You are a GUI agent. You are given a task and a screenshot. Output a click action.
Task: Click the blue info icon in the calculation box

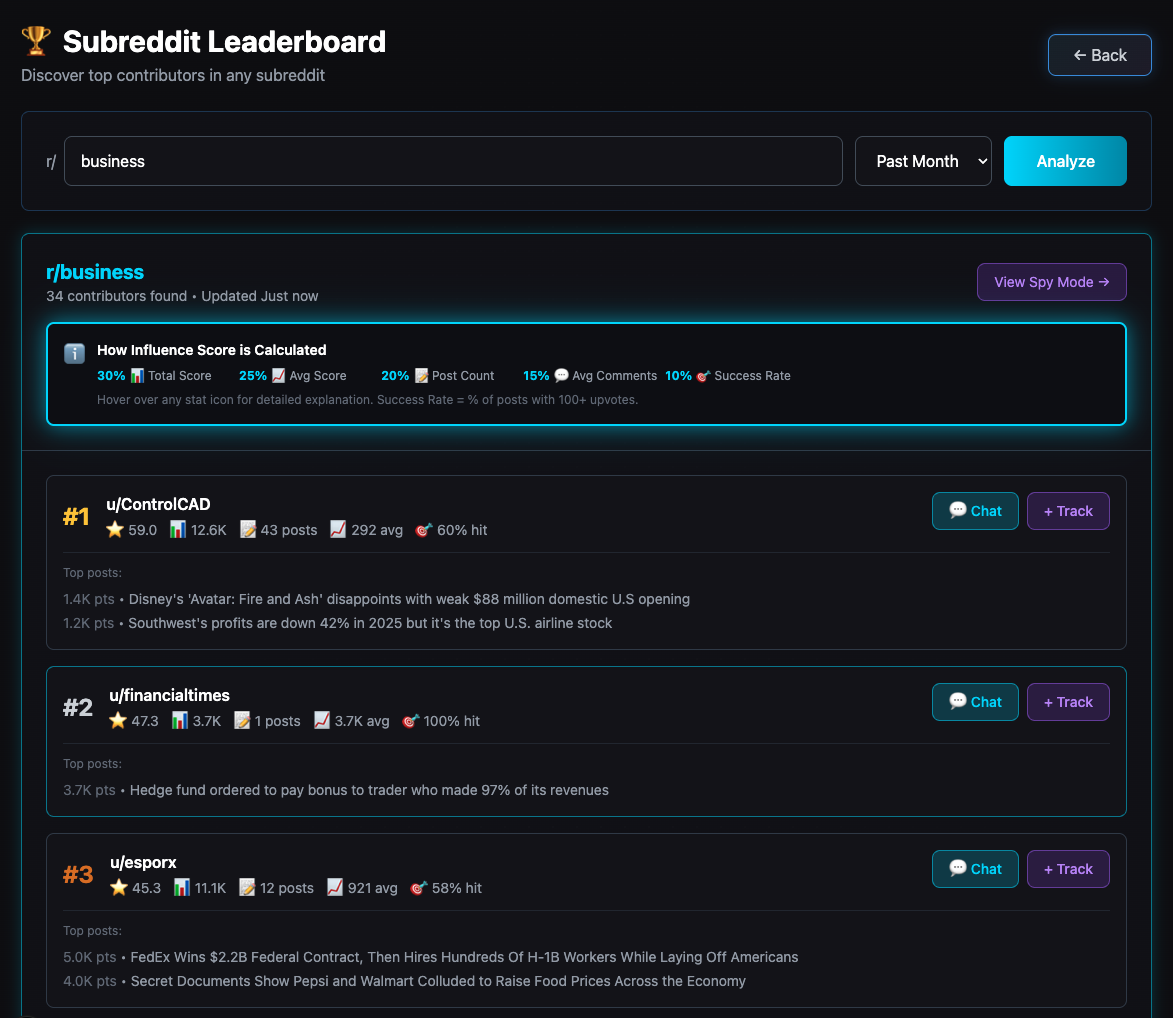tap(74, 353)
